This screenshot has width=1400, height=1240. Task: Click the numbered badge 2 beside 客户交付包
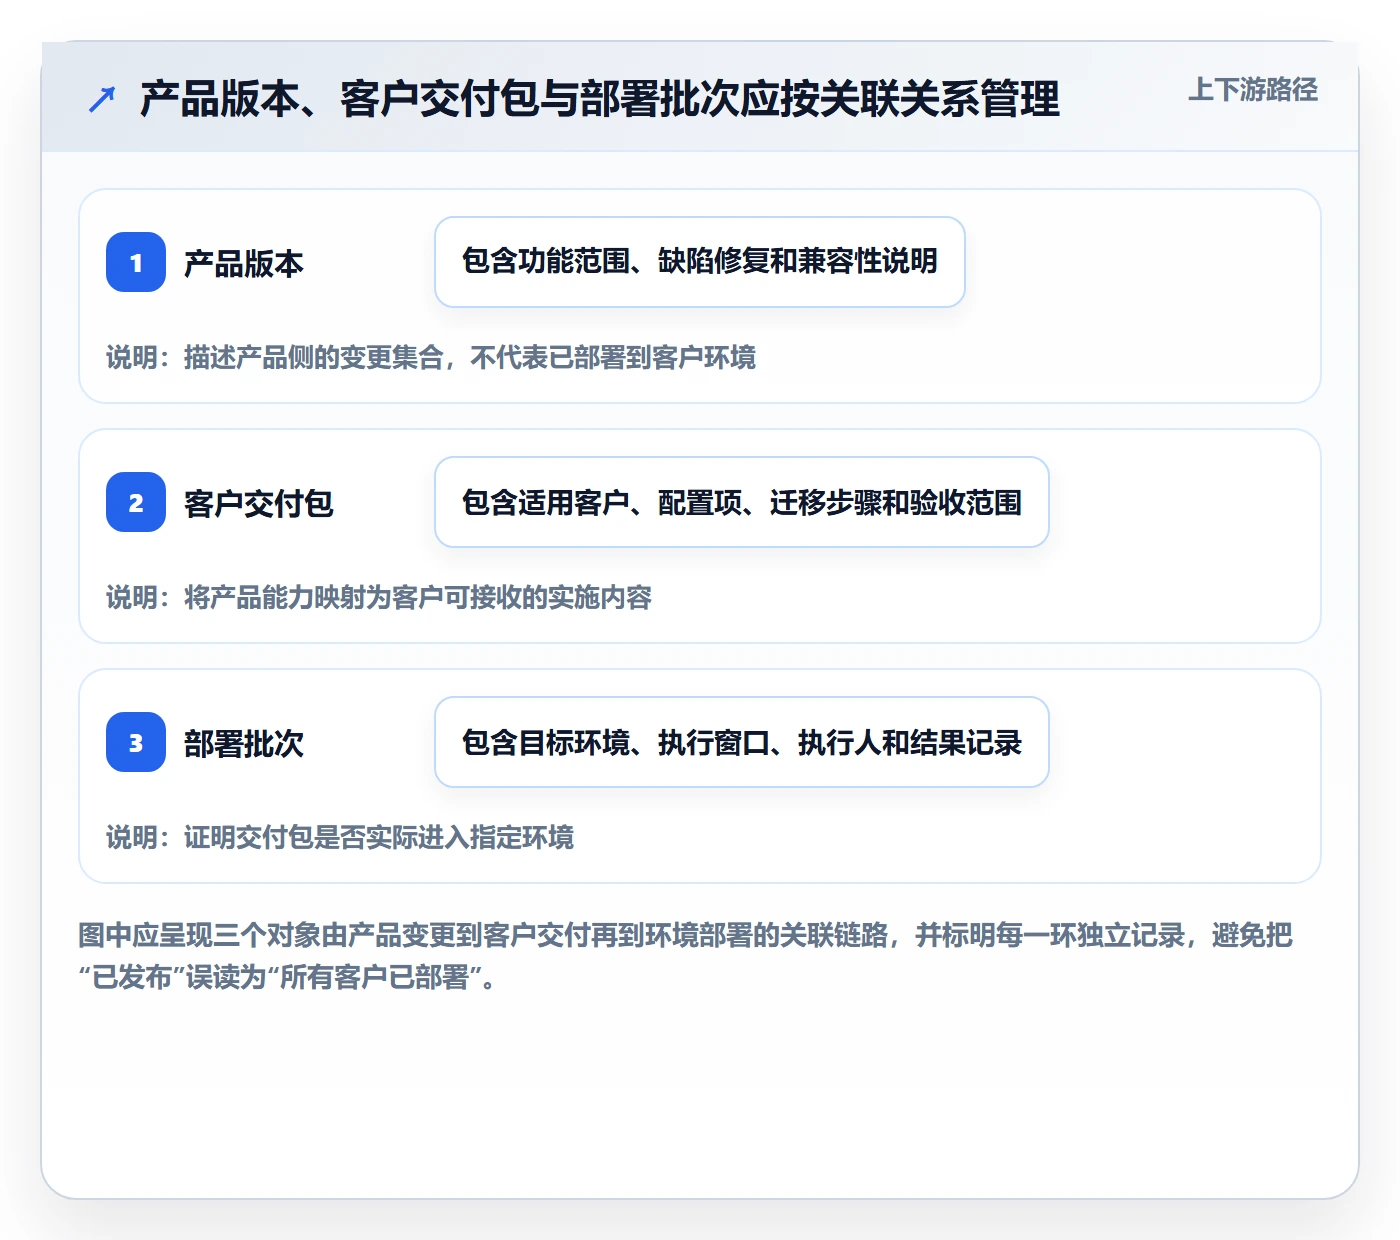136,502
